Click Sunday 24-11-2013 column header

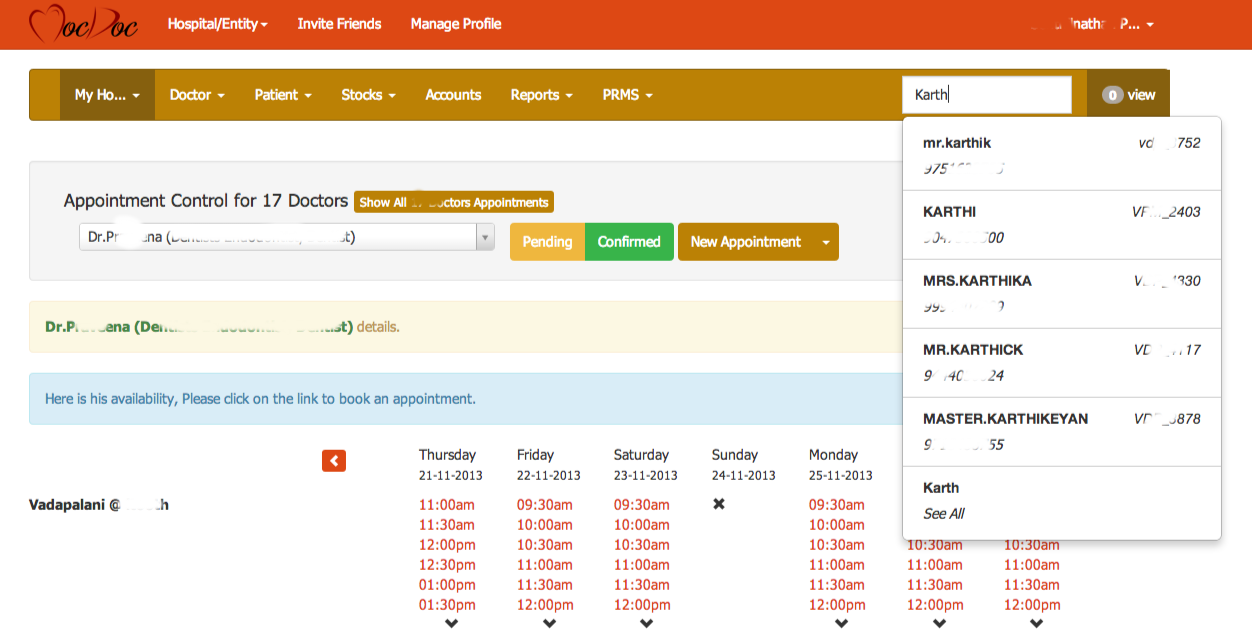click(744, 465)
